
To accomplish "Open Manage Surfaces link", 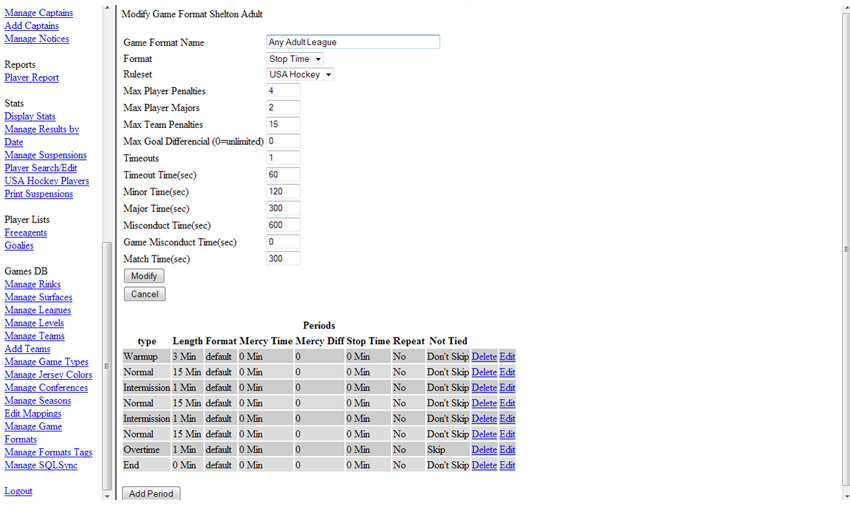I will [x=38, y=297].
